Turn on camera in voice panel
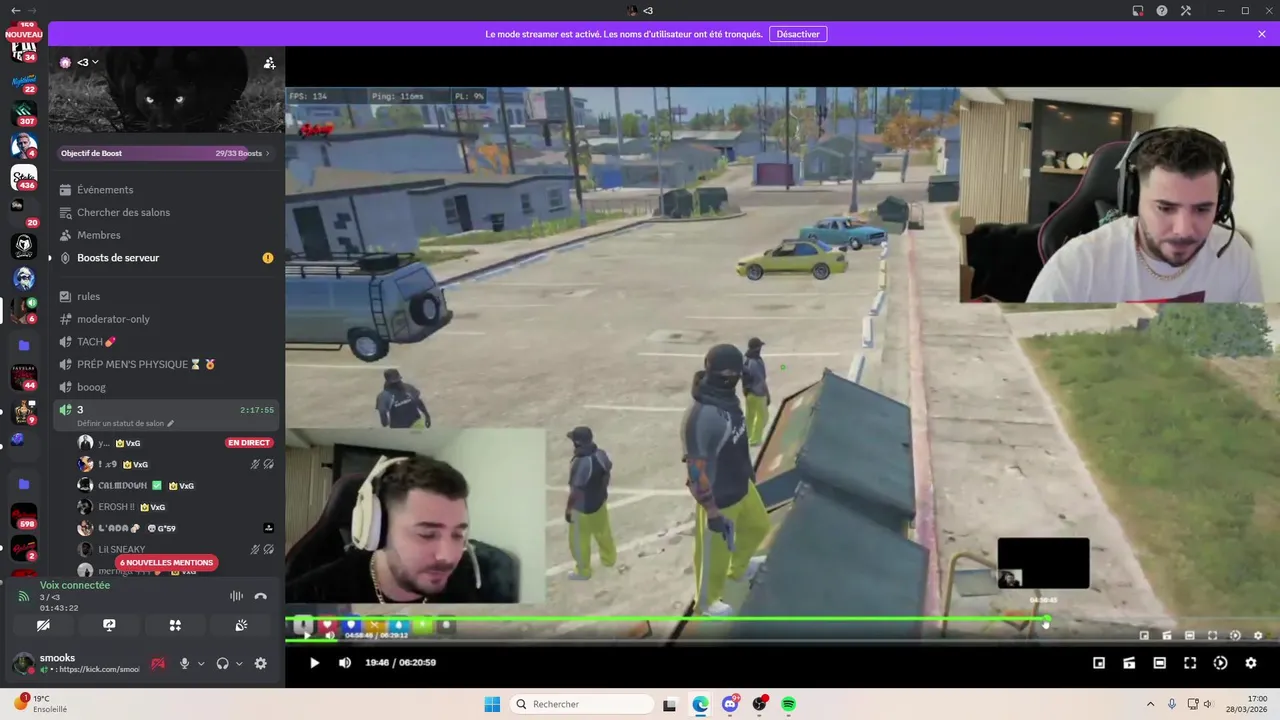The width and height of the screenshot is (1280, 720). (43, 625)
